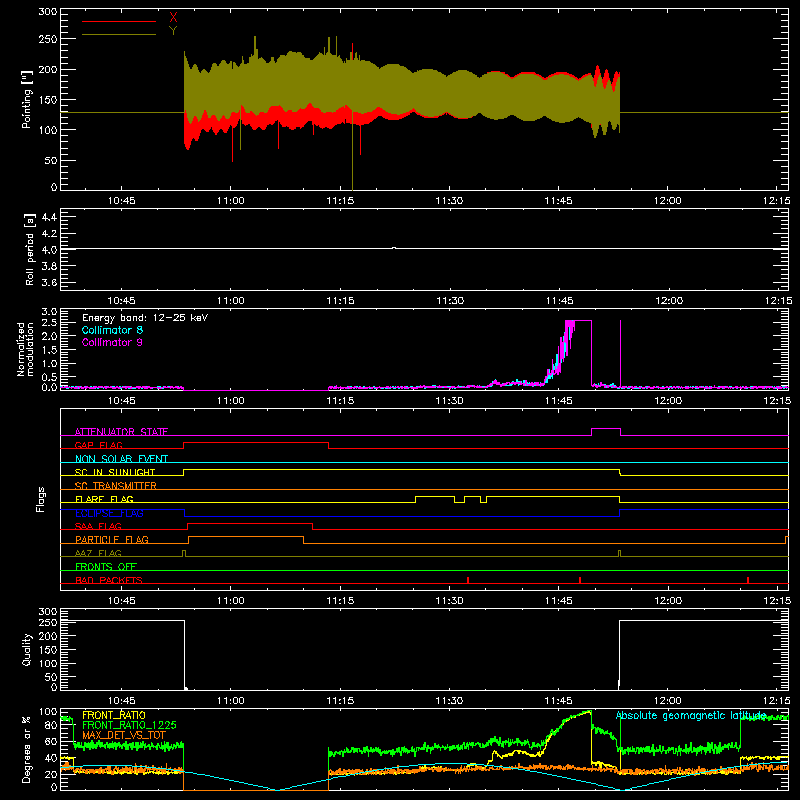Click the '150' tick on the Pointing axis
The width and height of the screenshot is (800, 800).
[47, 99]
